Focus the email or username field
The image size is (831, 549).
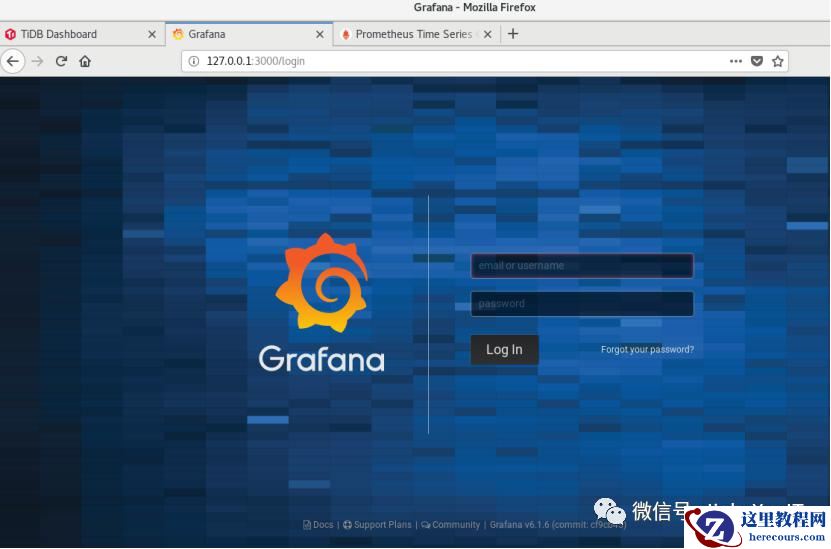point(582,265)
